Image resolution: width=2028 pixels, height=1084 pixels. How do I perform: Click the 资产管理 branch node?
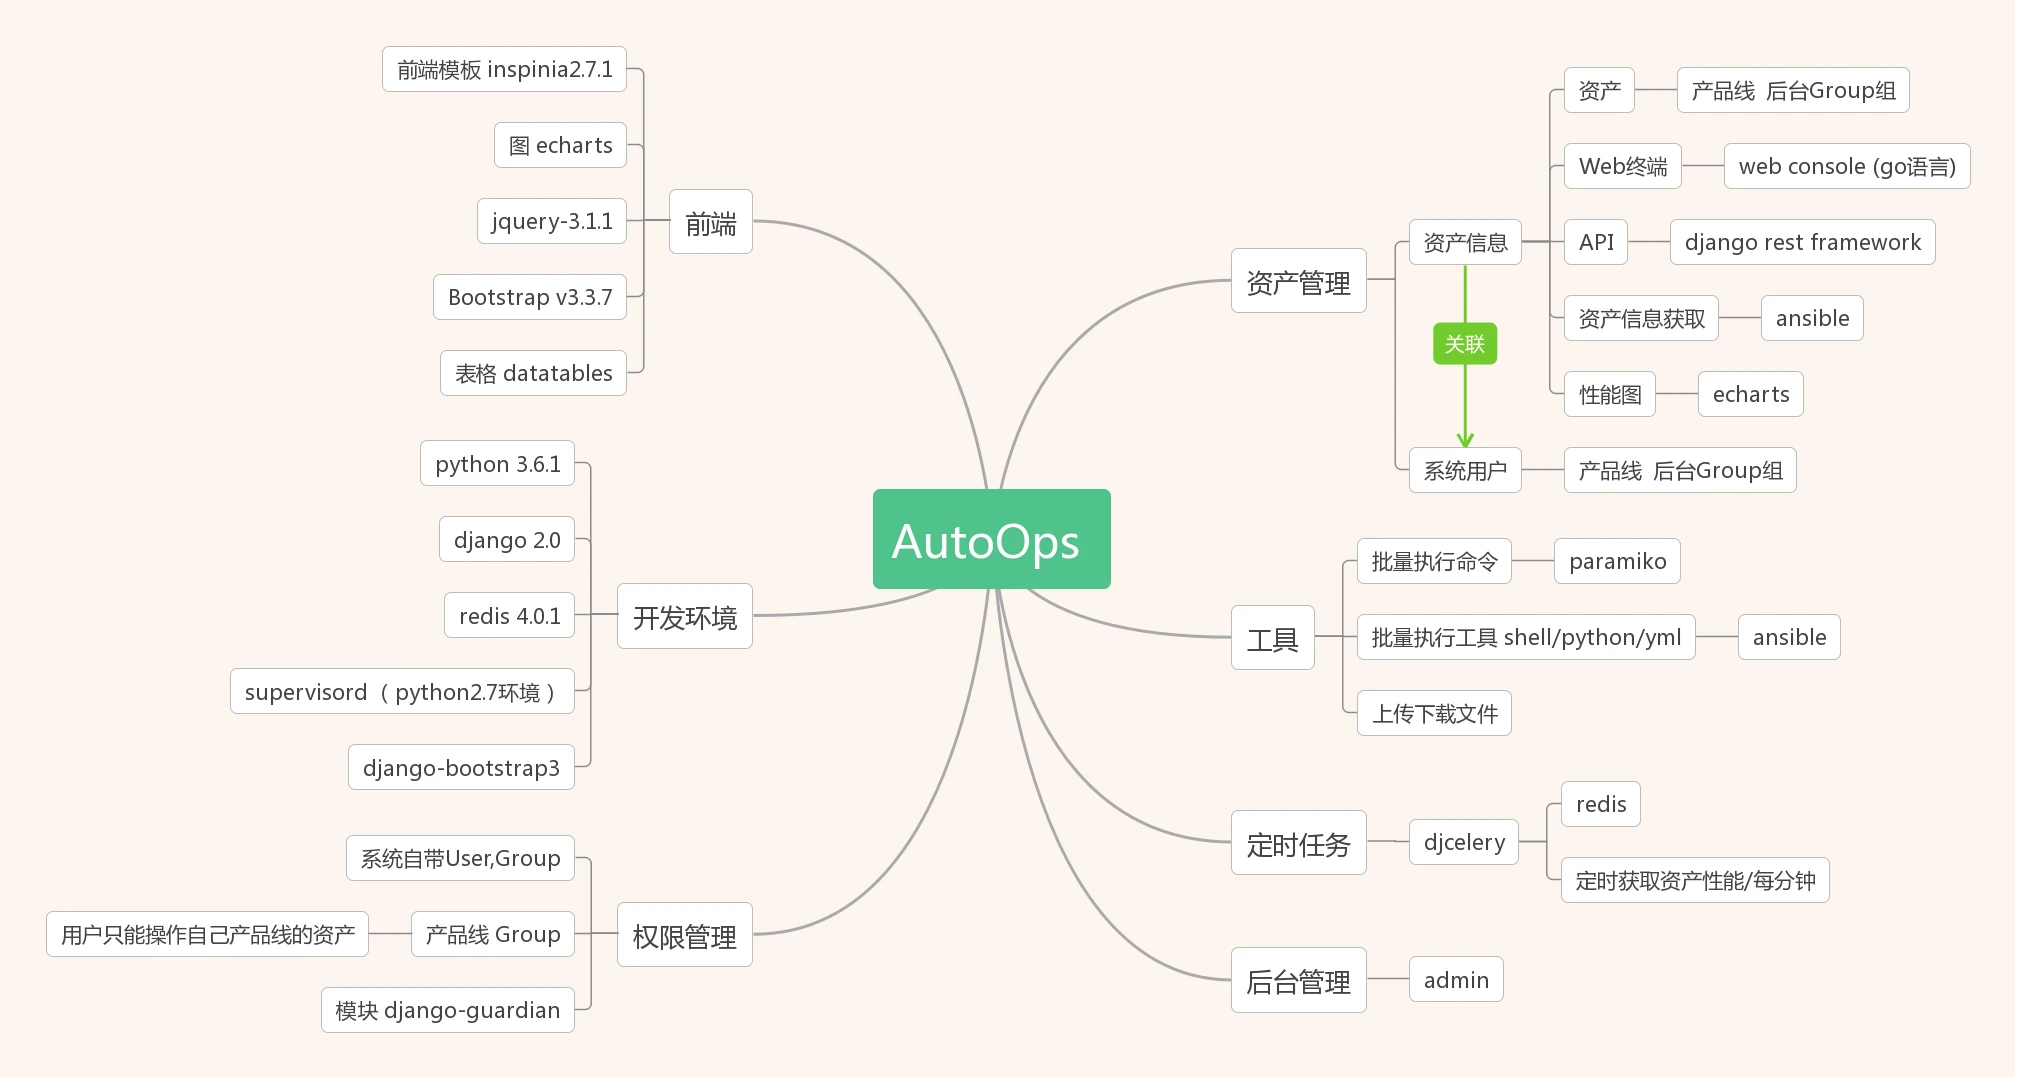point(1298,281)
